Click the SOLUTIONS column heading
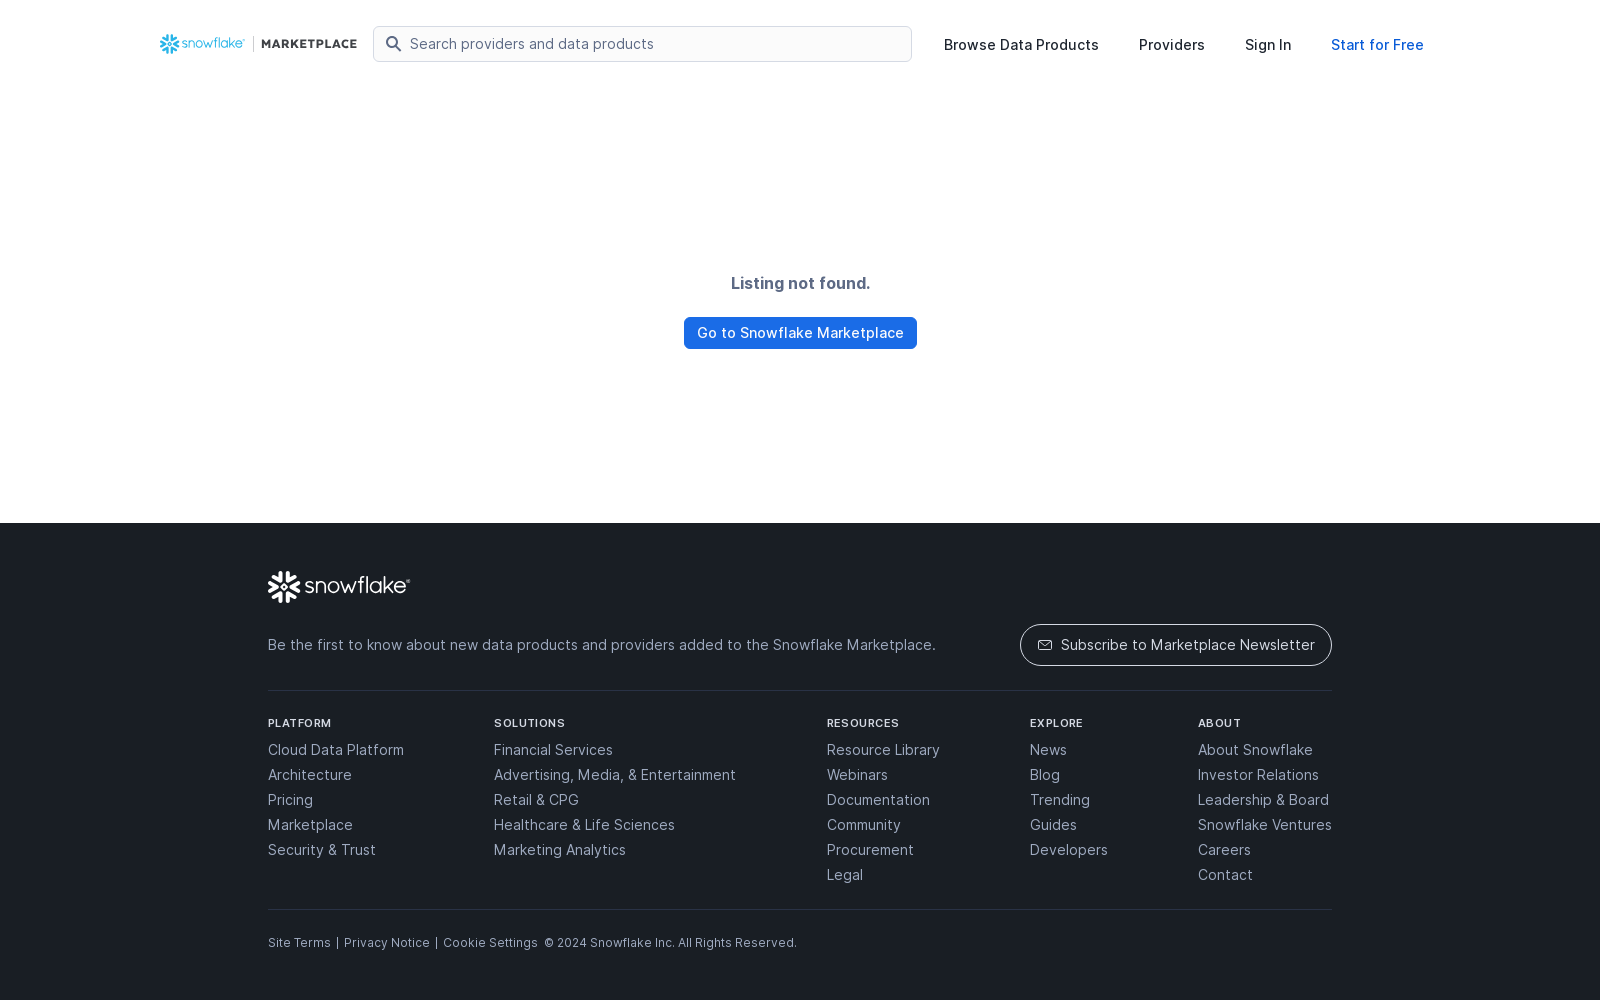 [x=529, y=723]
